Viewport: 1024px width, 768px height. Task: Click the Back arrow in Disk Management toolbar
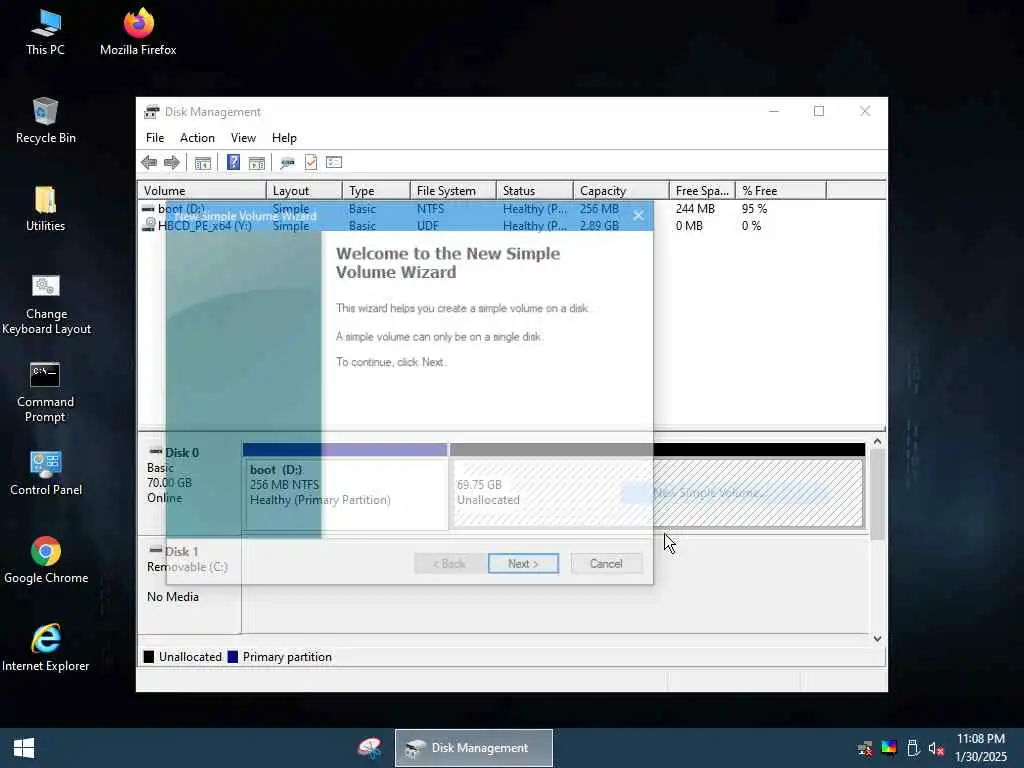coord(149,163)
